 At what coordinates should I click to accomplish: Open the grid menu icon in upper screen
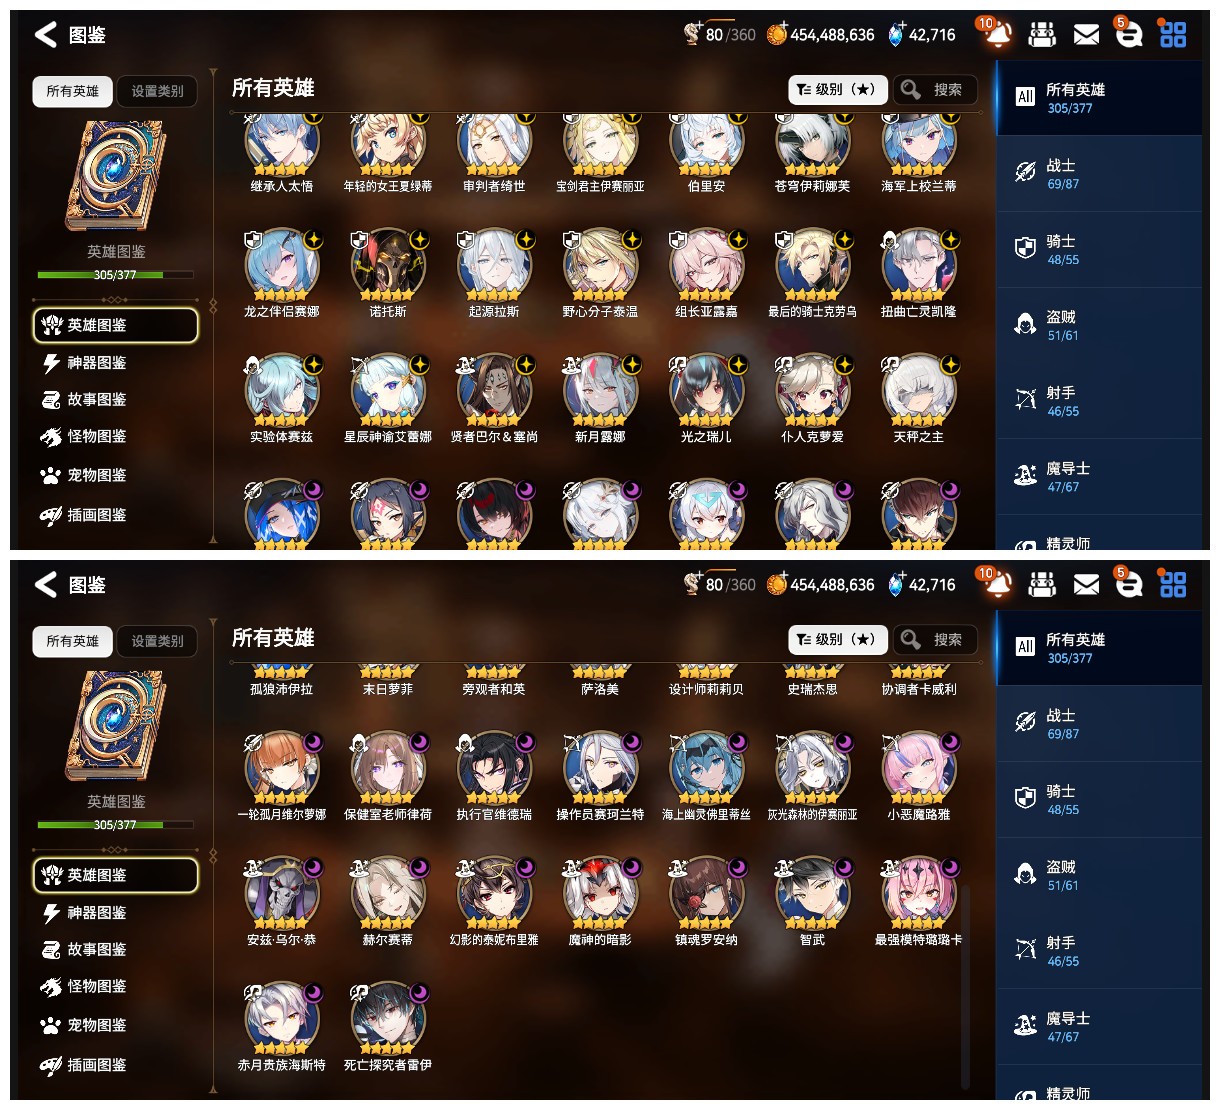[1173, 35]
